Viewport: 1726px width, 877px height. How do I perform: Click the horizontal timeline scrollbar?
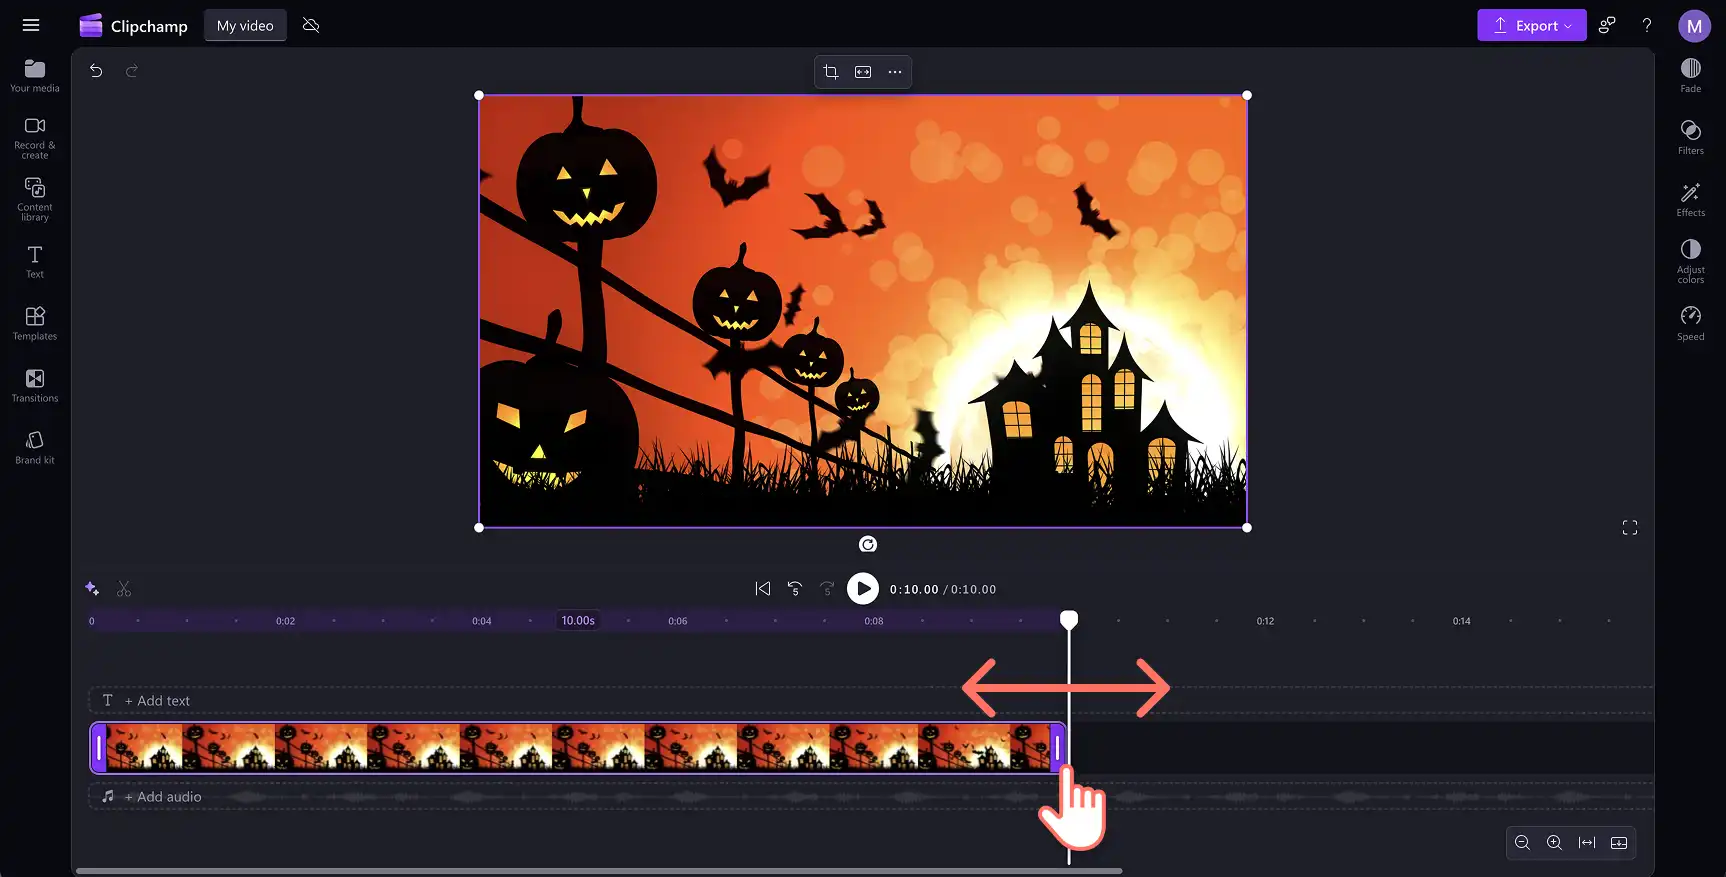(x=599, y=871)
